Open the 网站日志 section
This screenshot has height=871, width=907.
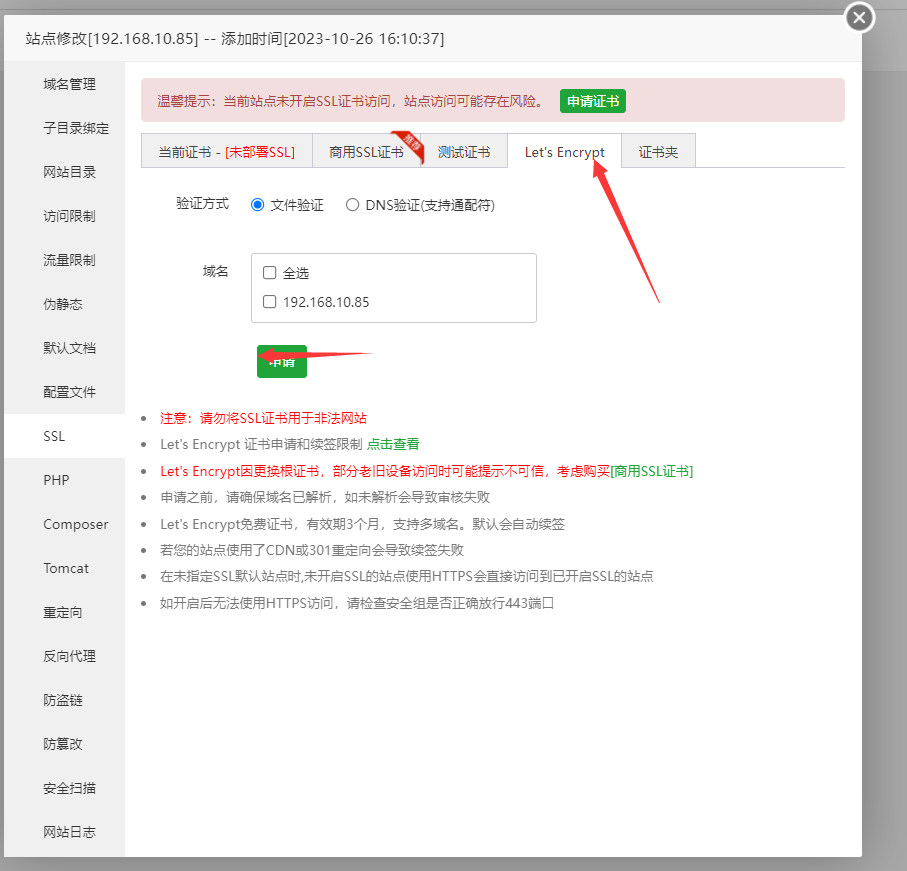tap(64, 832)
